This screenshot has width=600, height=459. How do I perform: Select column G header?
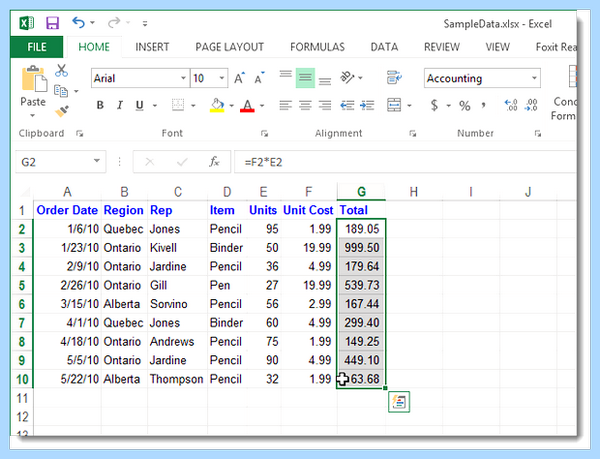361,192
